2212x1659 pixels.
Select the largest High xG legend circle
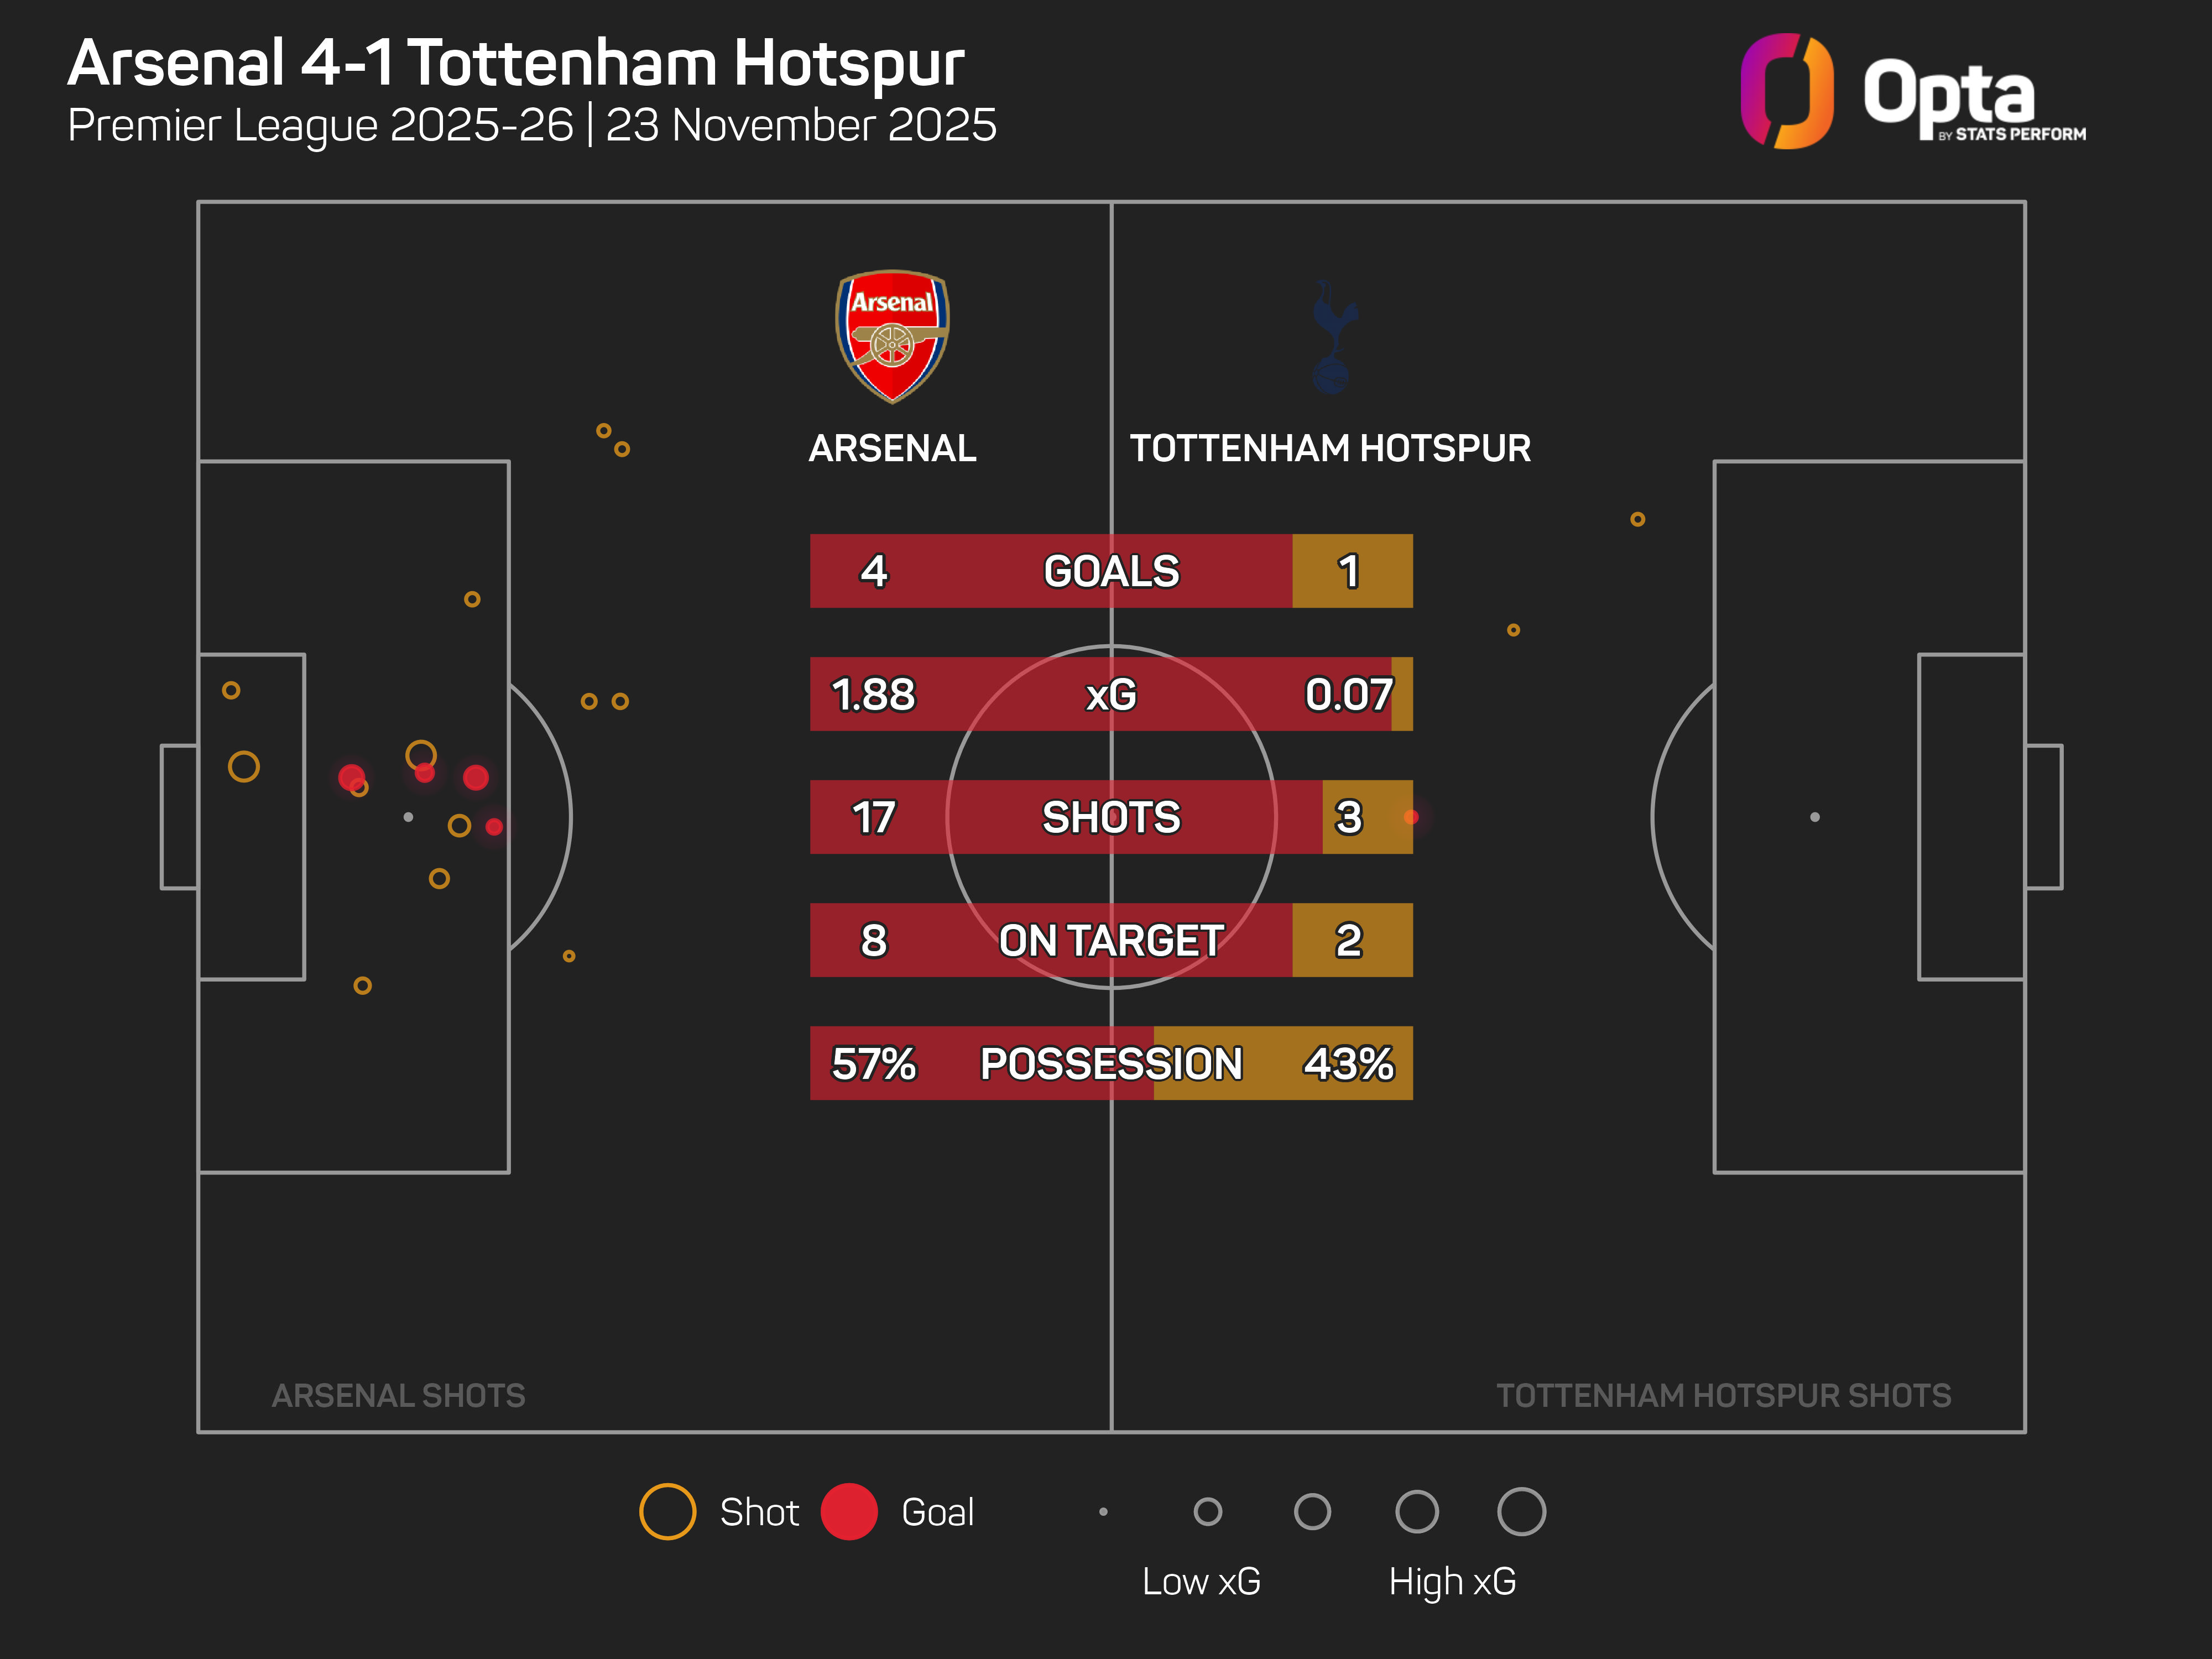(1521, 1511)
